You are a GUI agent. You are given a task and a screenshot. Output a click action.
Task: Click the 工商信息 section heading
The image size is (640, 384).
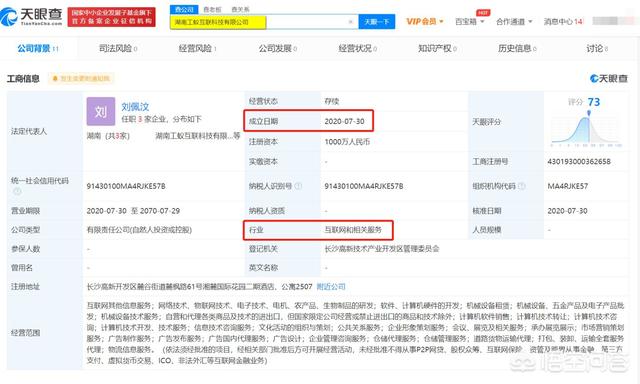[23, 79]
